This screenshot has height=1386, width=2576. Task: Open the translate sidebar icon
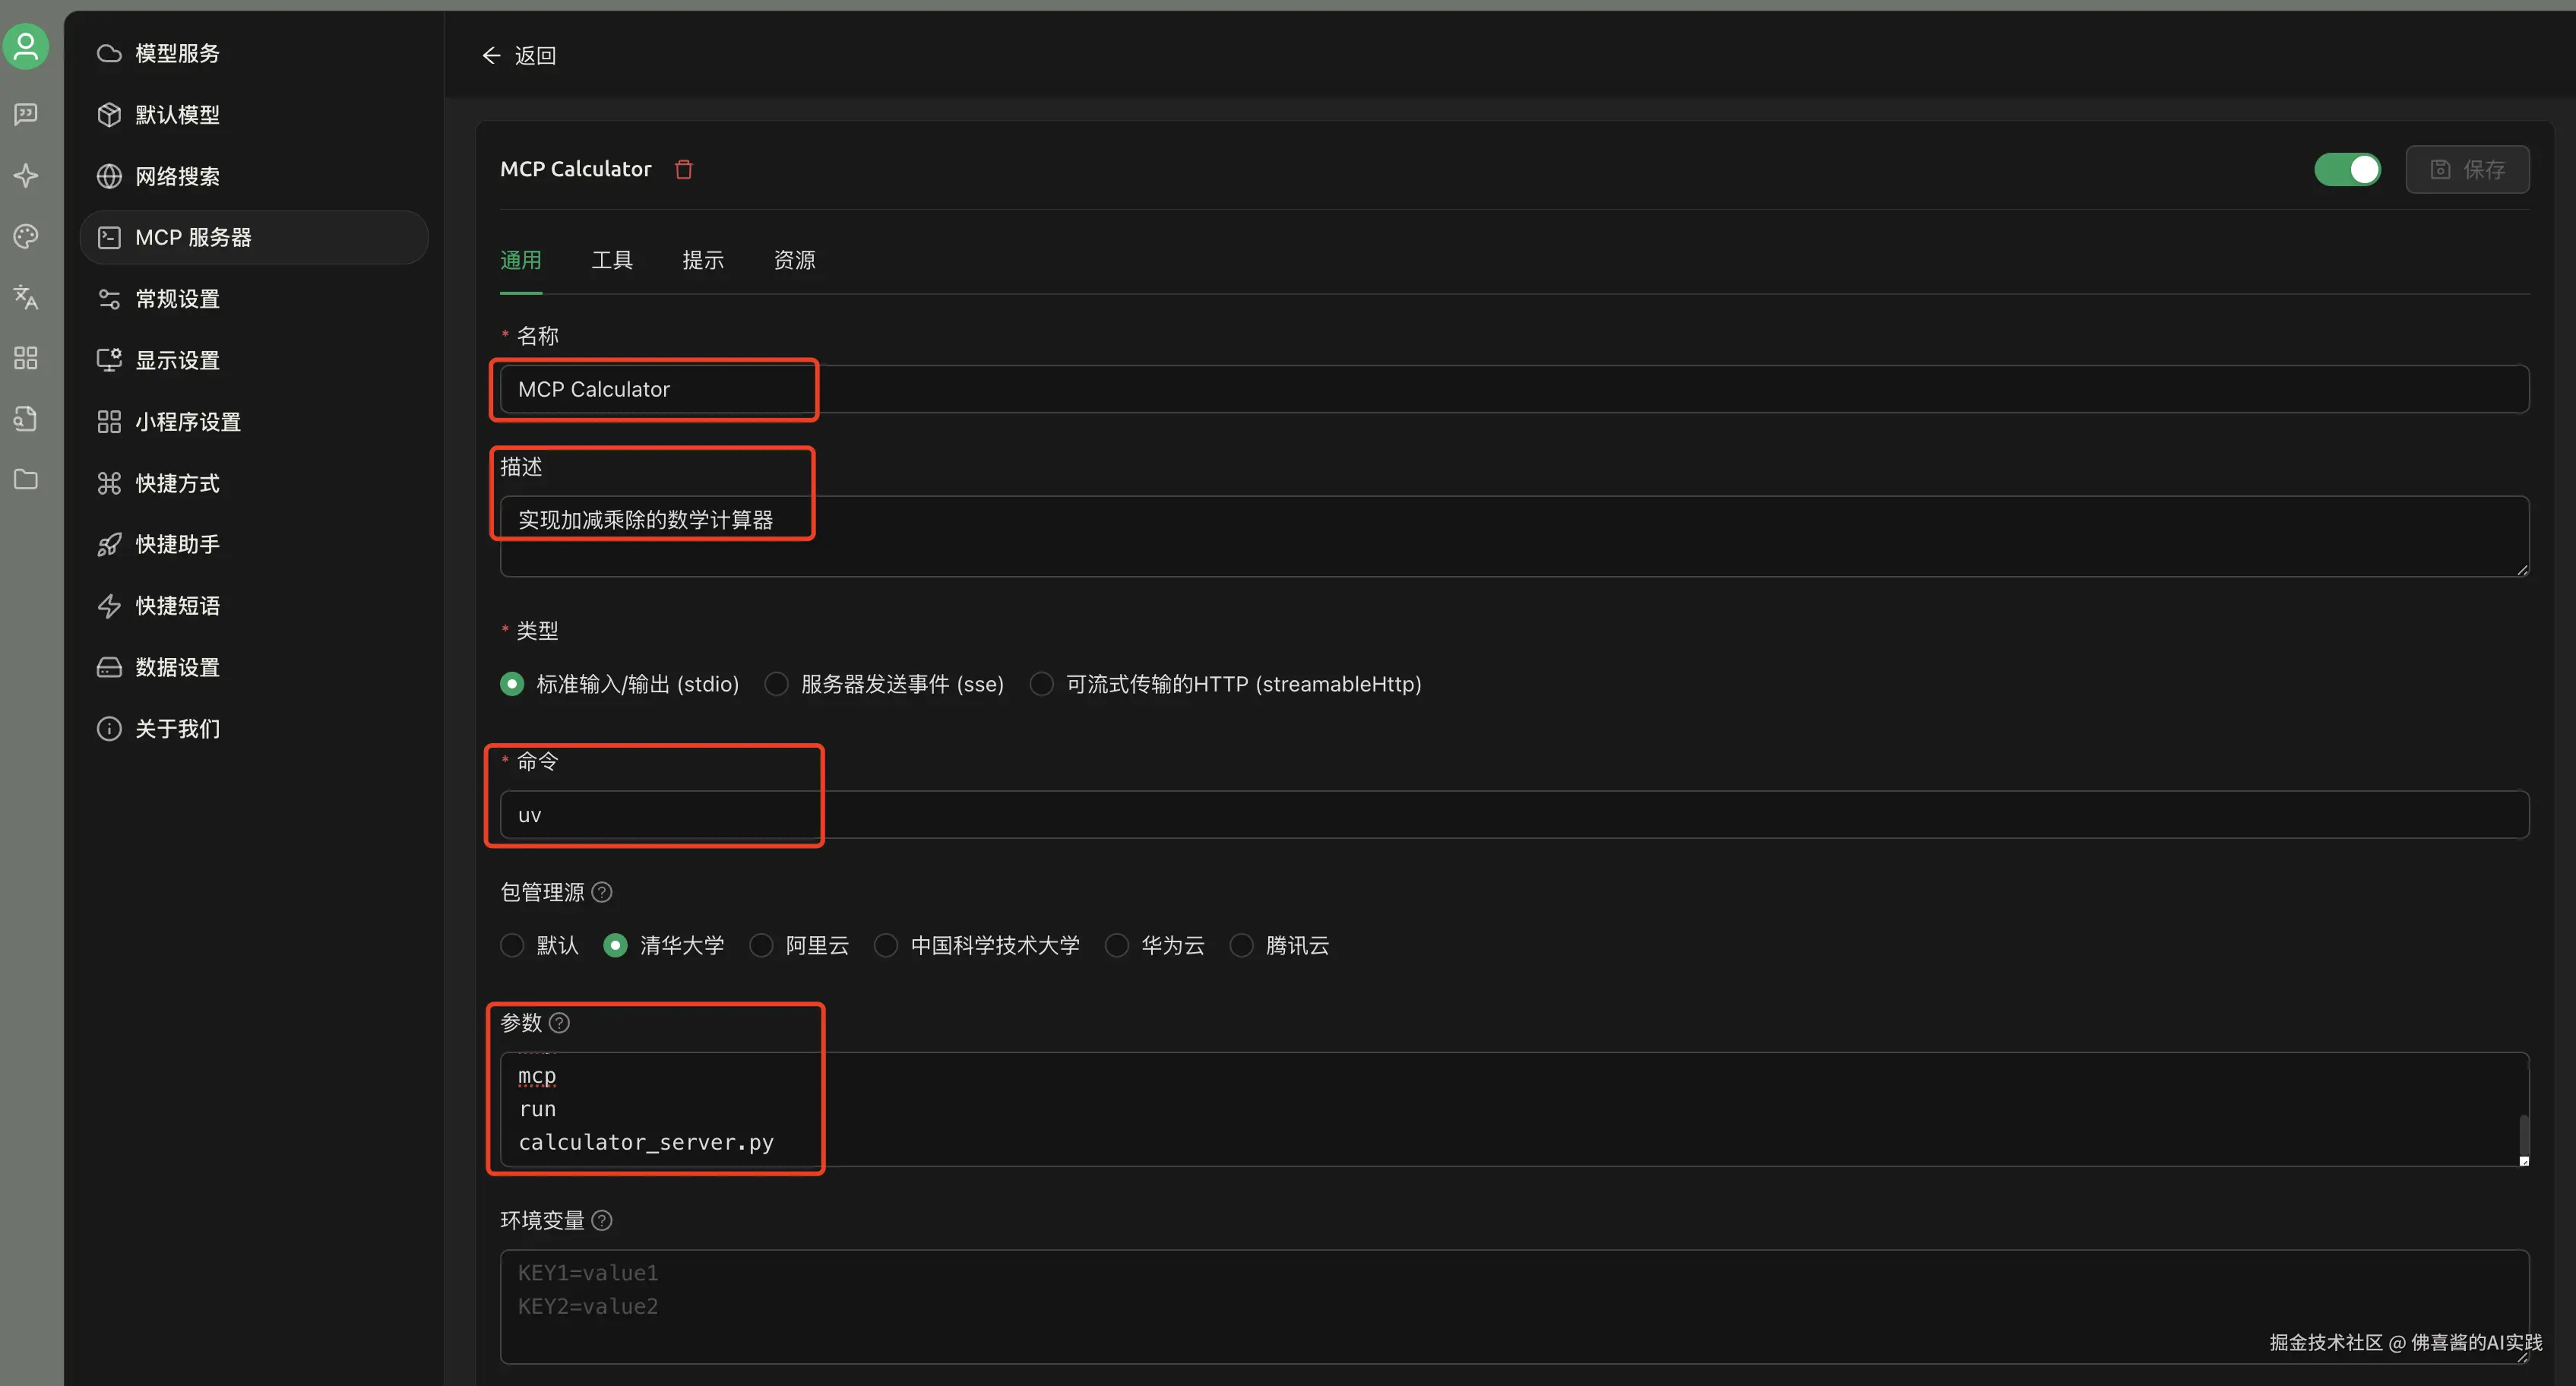pyautogui.click(x=26, y=297)
